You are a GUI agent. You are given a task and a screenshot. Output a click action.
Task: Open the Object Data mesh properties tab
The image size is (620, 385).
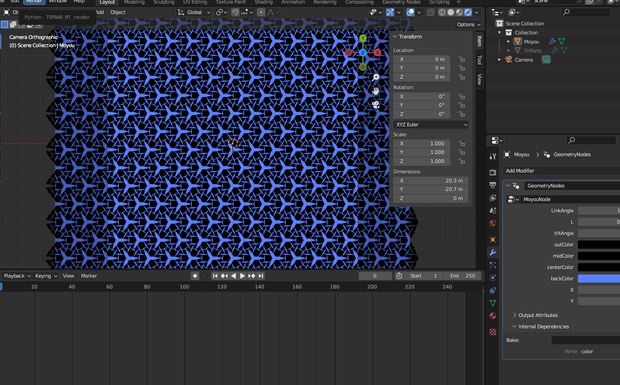[493, 303]
